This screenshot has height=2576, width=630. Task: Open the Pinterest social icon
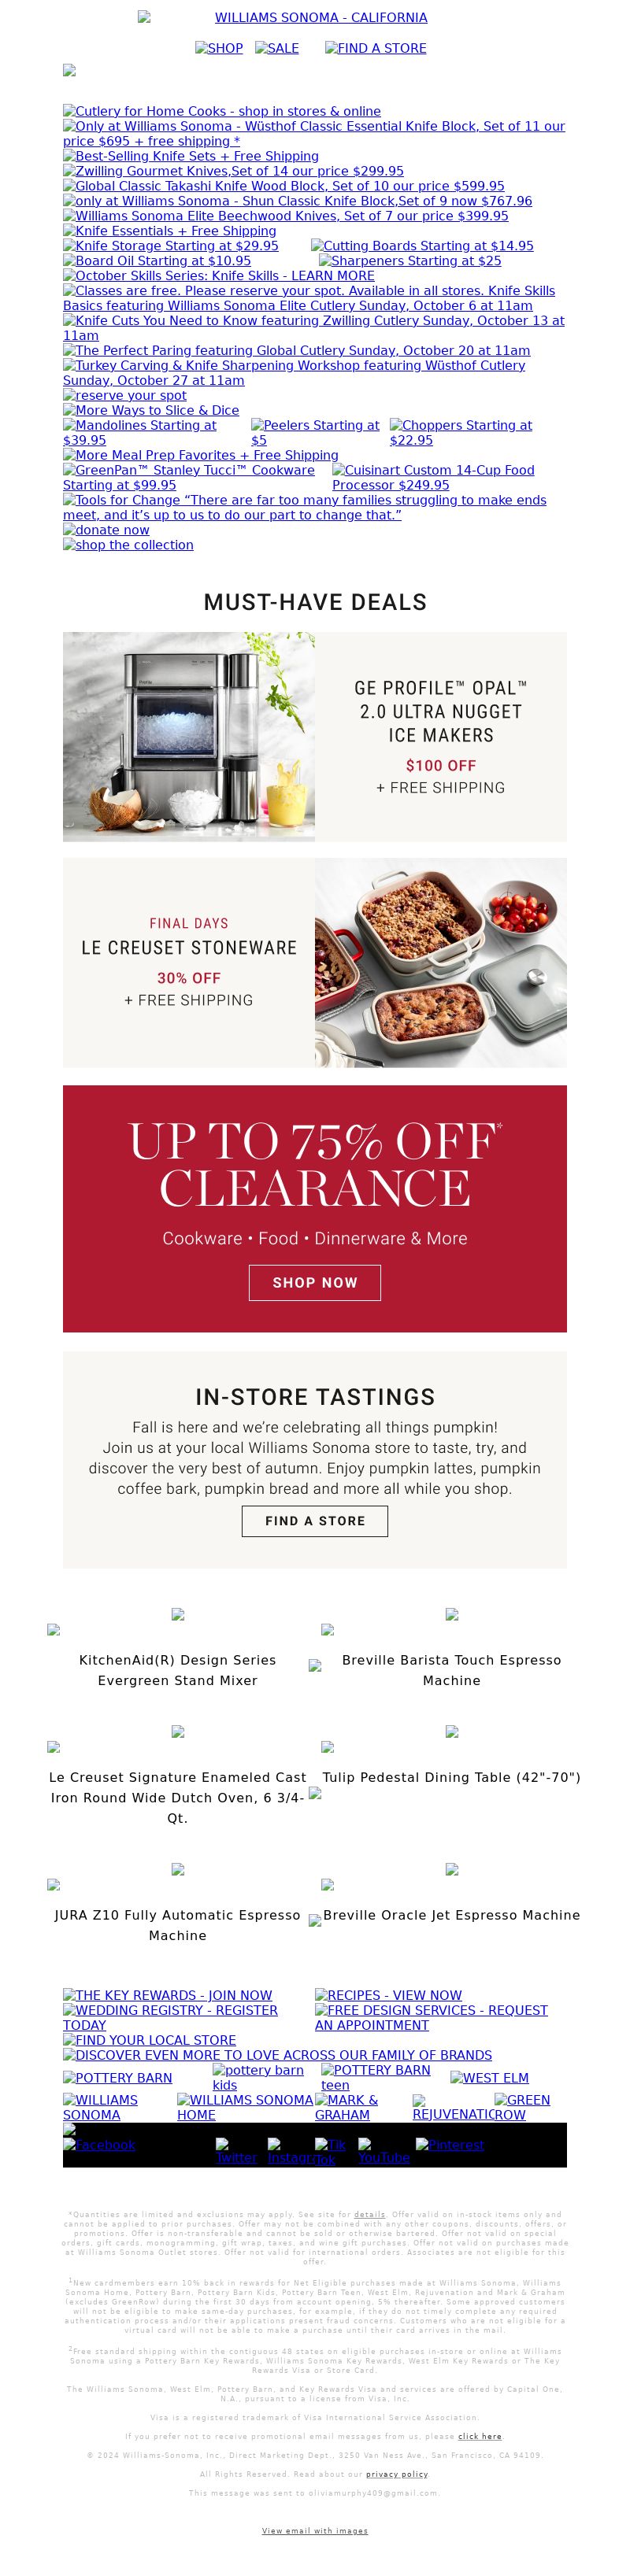(450, 2145)
